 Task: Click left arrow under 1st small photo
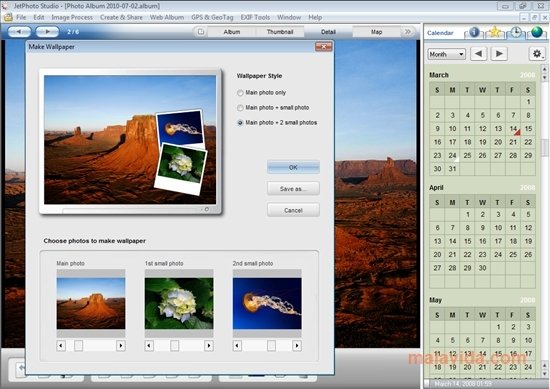coord(149,346)
